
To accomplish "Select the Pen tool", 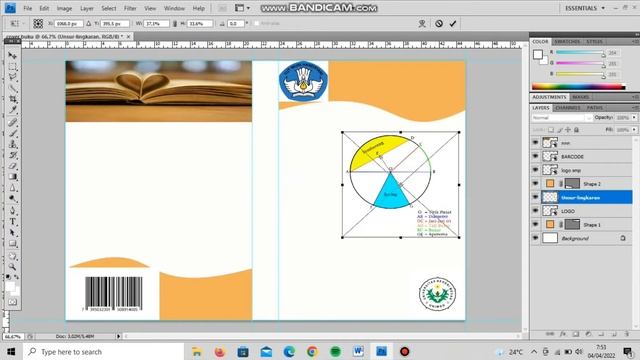I will point(13,211).
